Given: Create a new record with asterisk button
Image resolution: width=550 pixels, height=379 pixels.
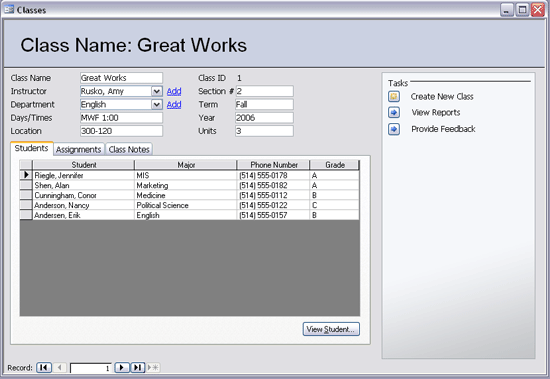Looking at the screenshot, I should point(153,367).
